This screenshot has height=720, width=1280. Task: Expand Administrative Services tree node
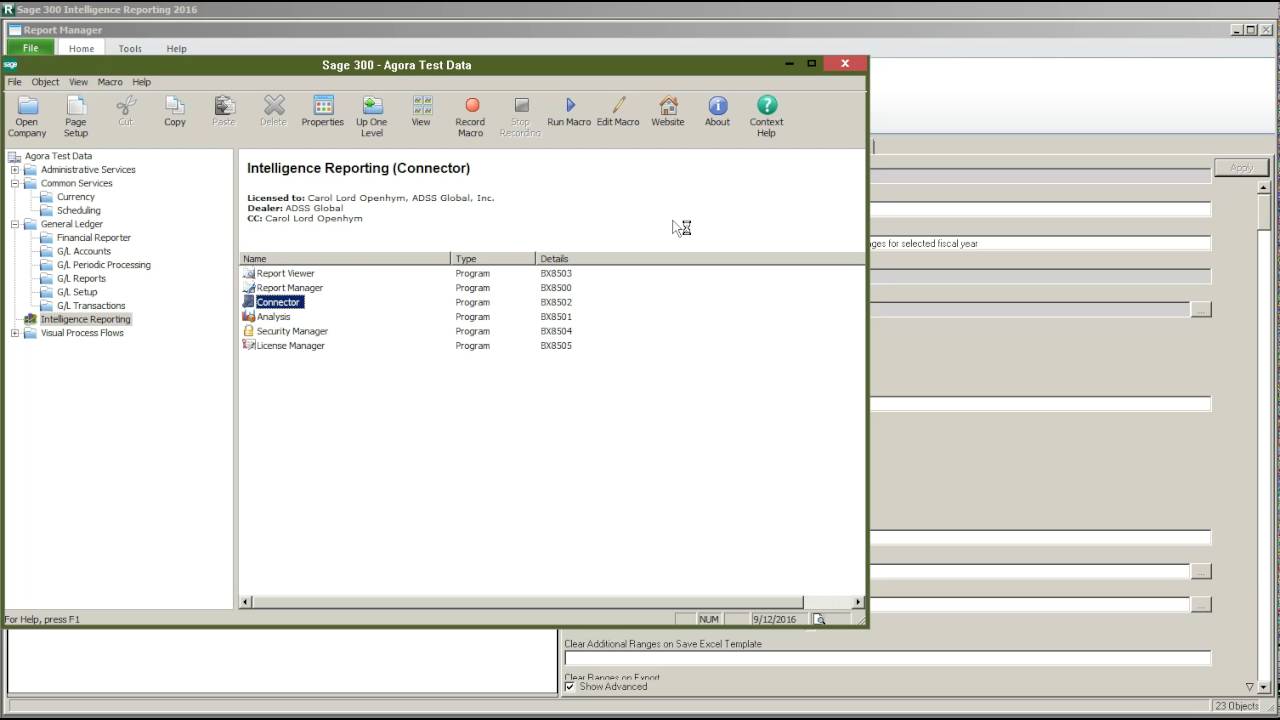[x=15, y=170]
